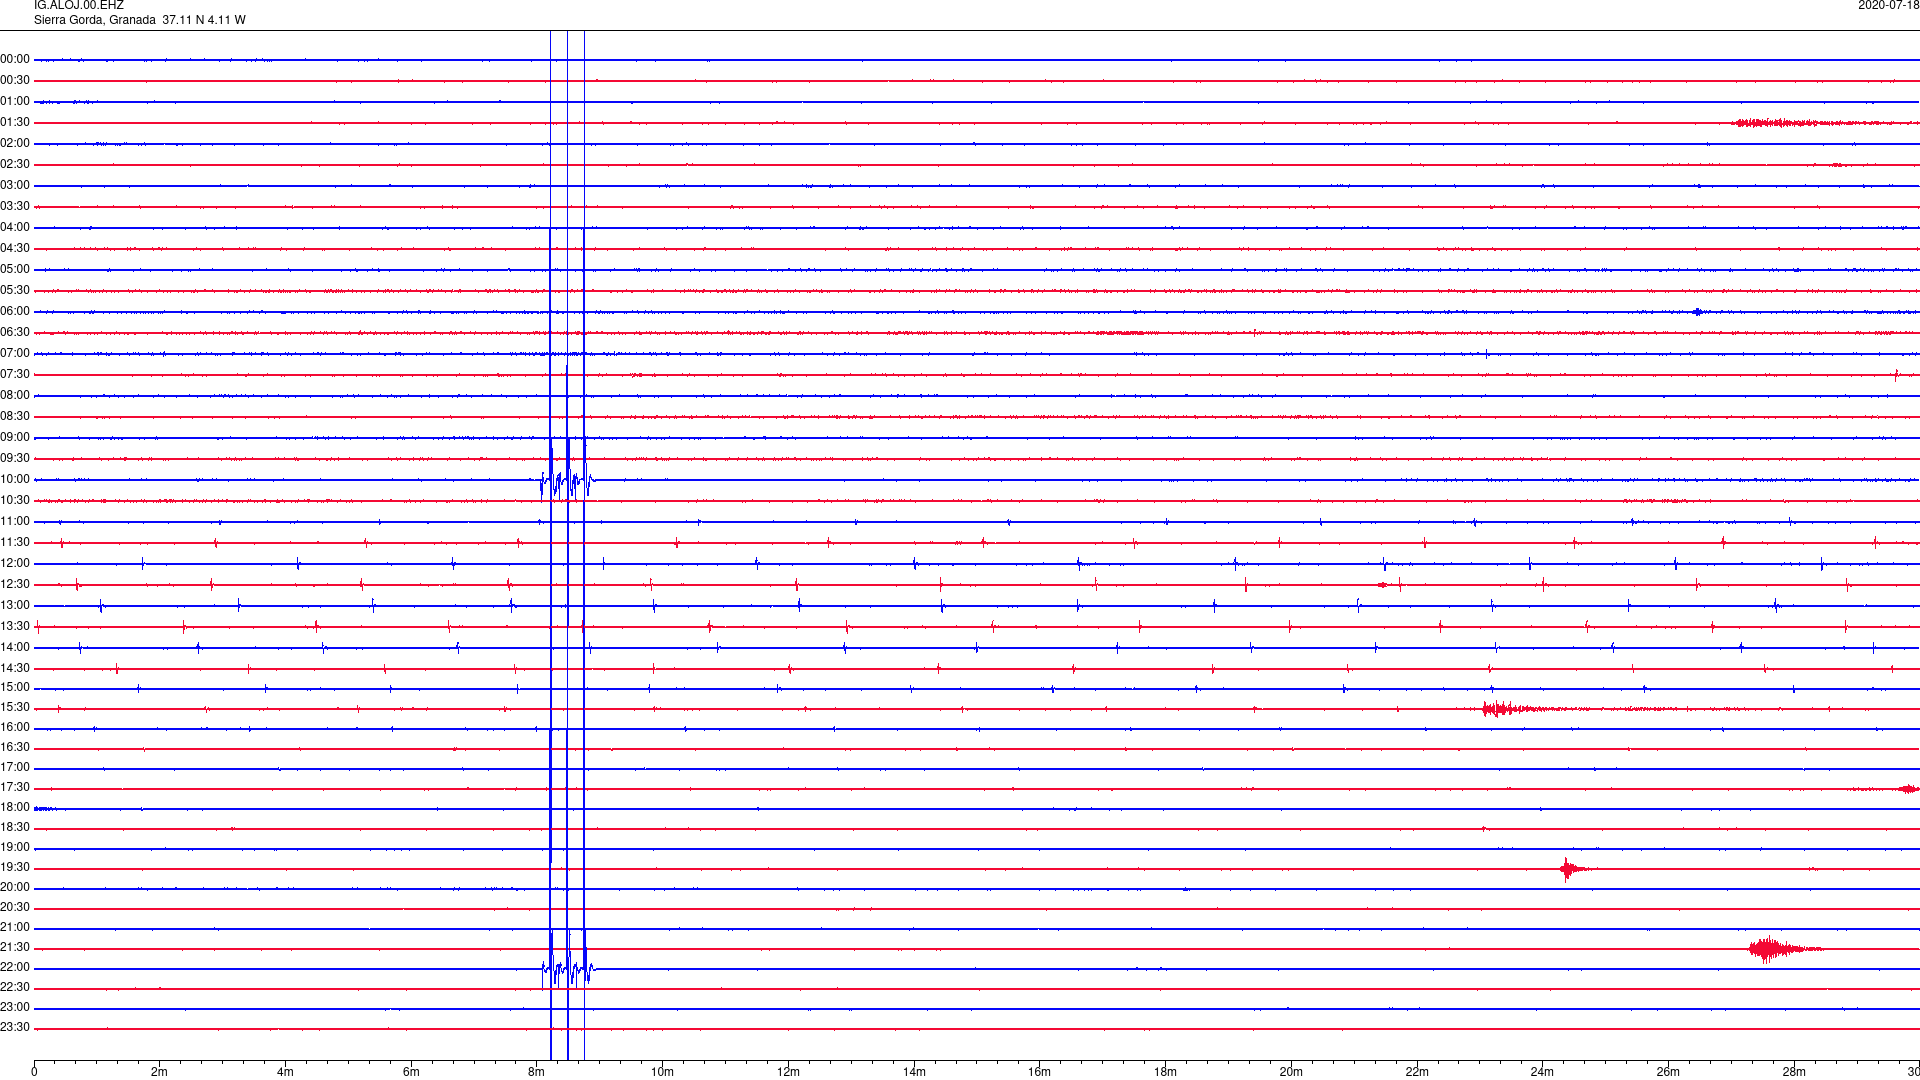Click the date label 2020-07-18
The width and height of the screenshot is (1920, 1080).
pos(1888,6)
